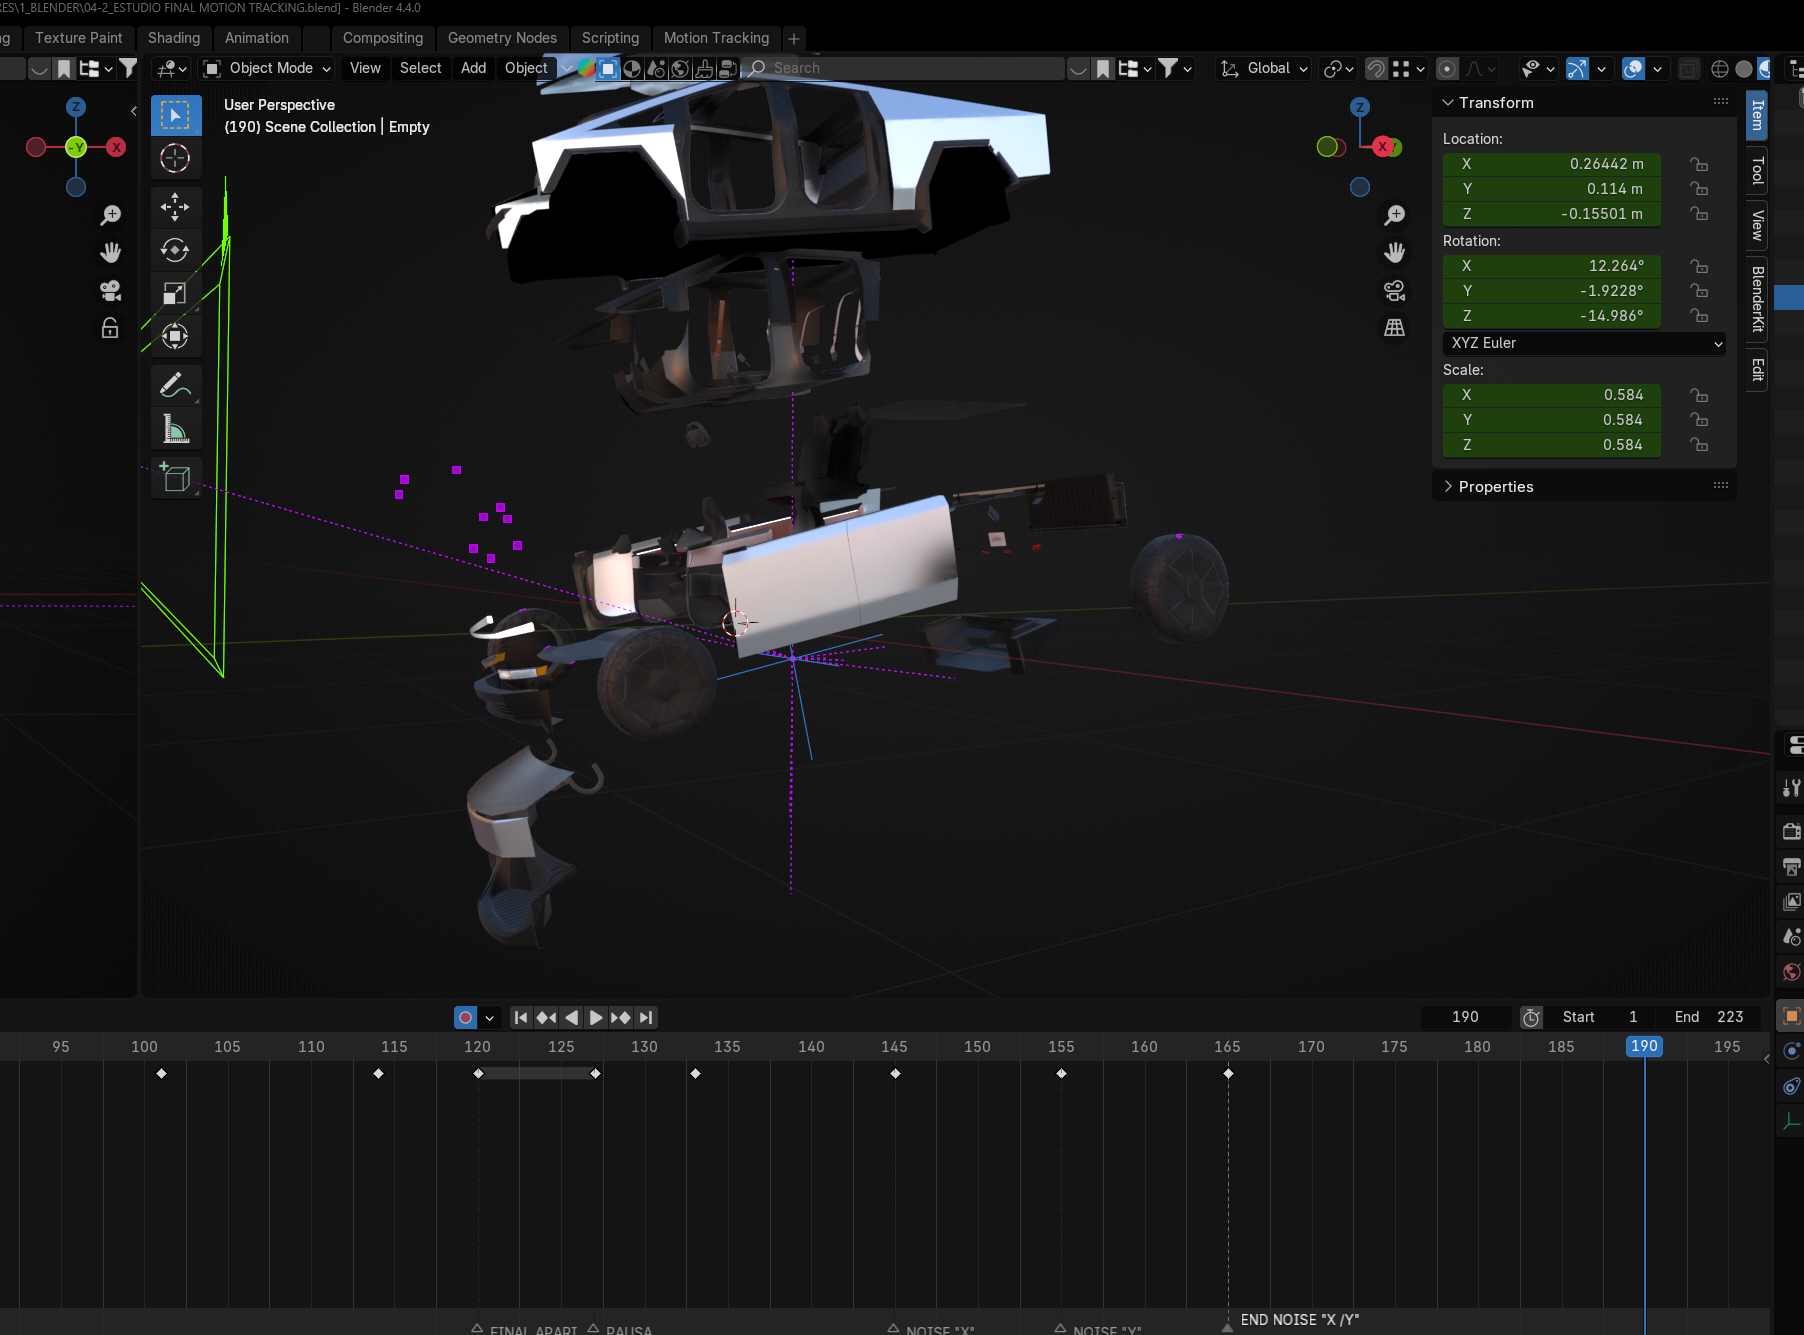Open the Physics properties icon

tap(1791, 1051)
